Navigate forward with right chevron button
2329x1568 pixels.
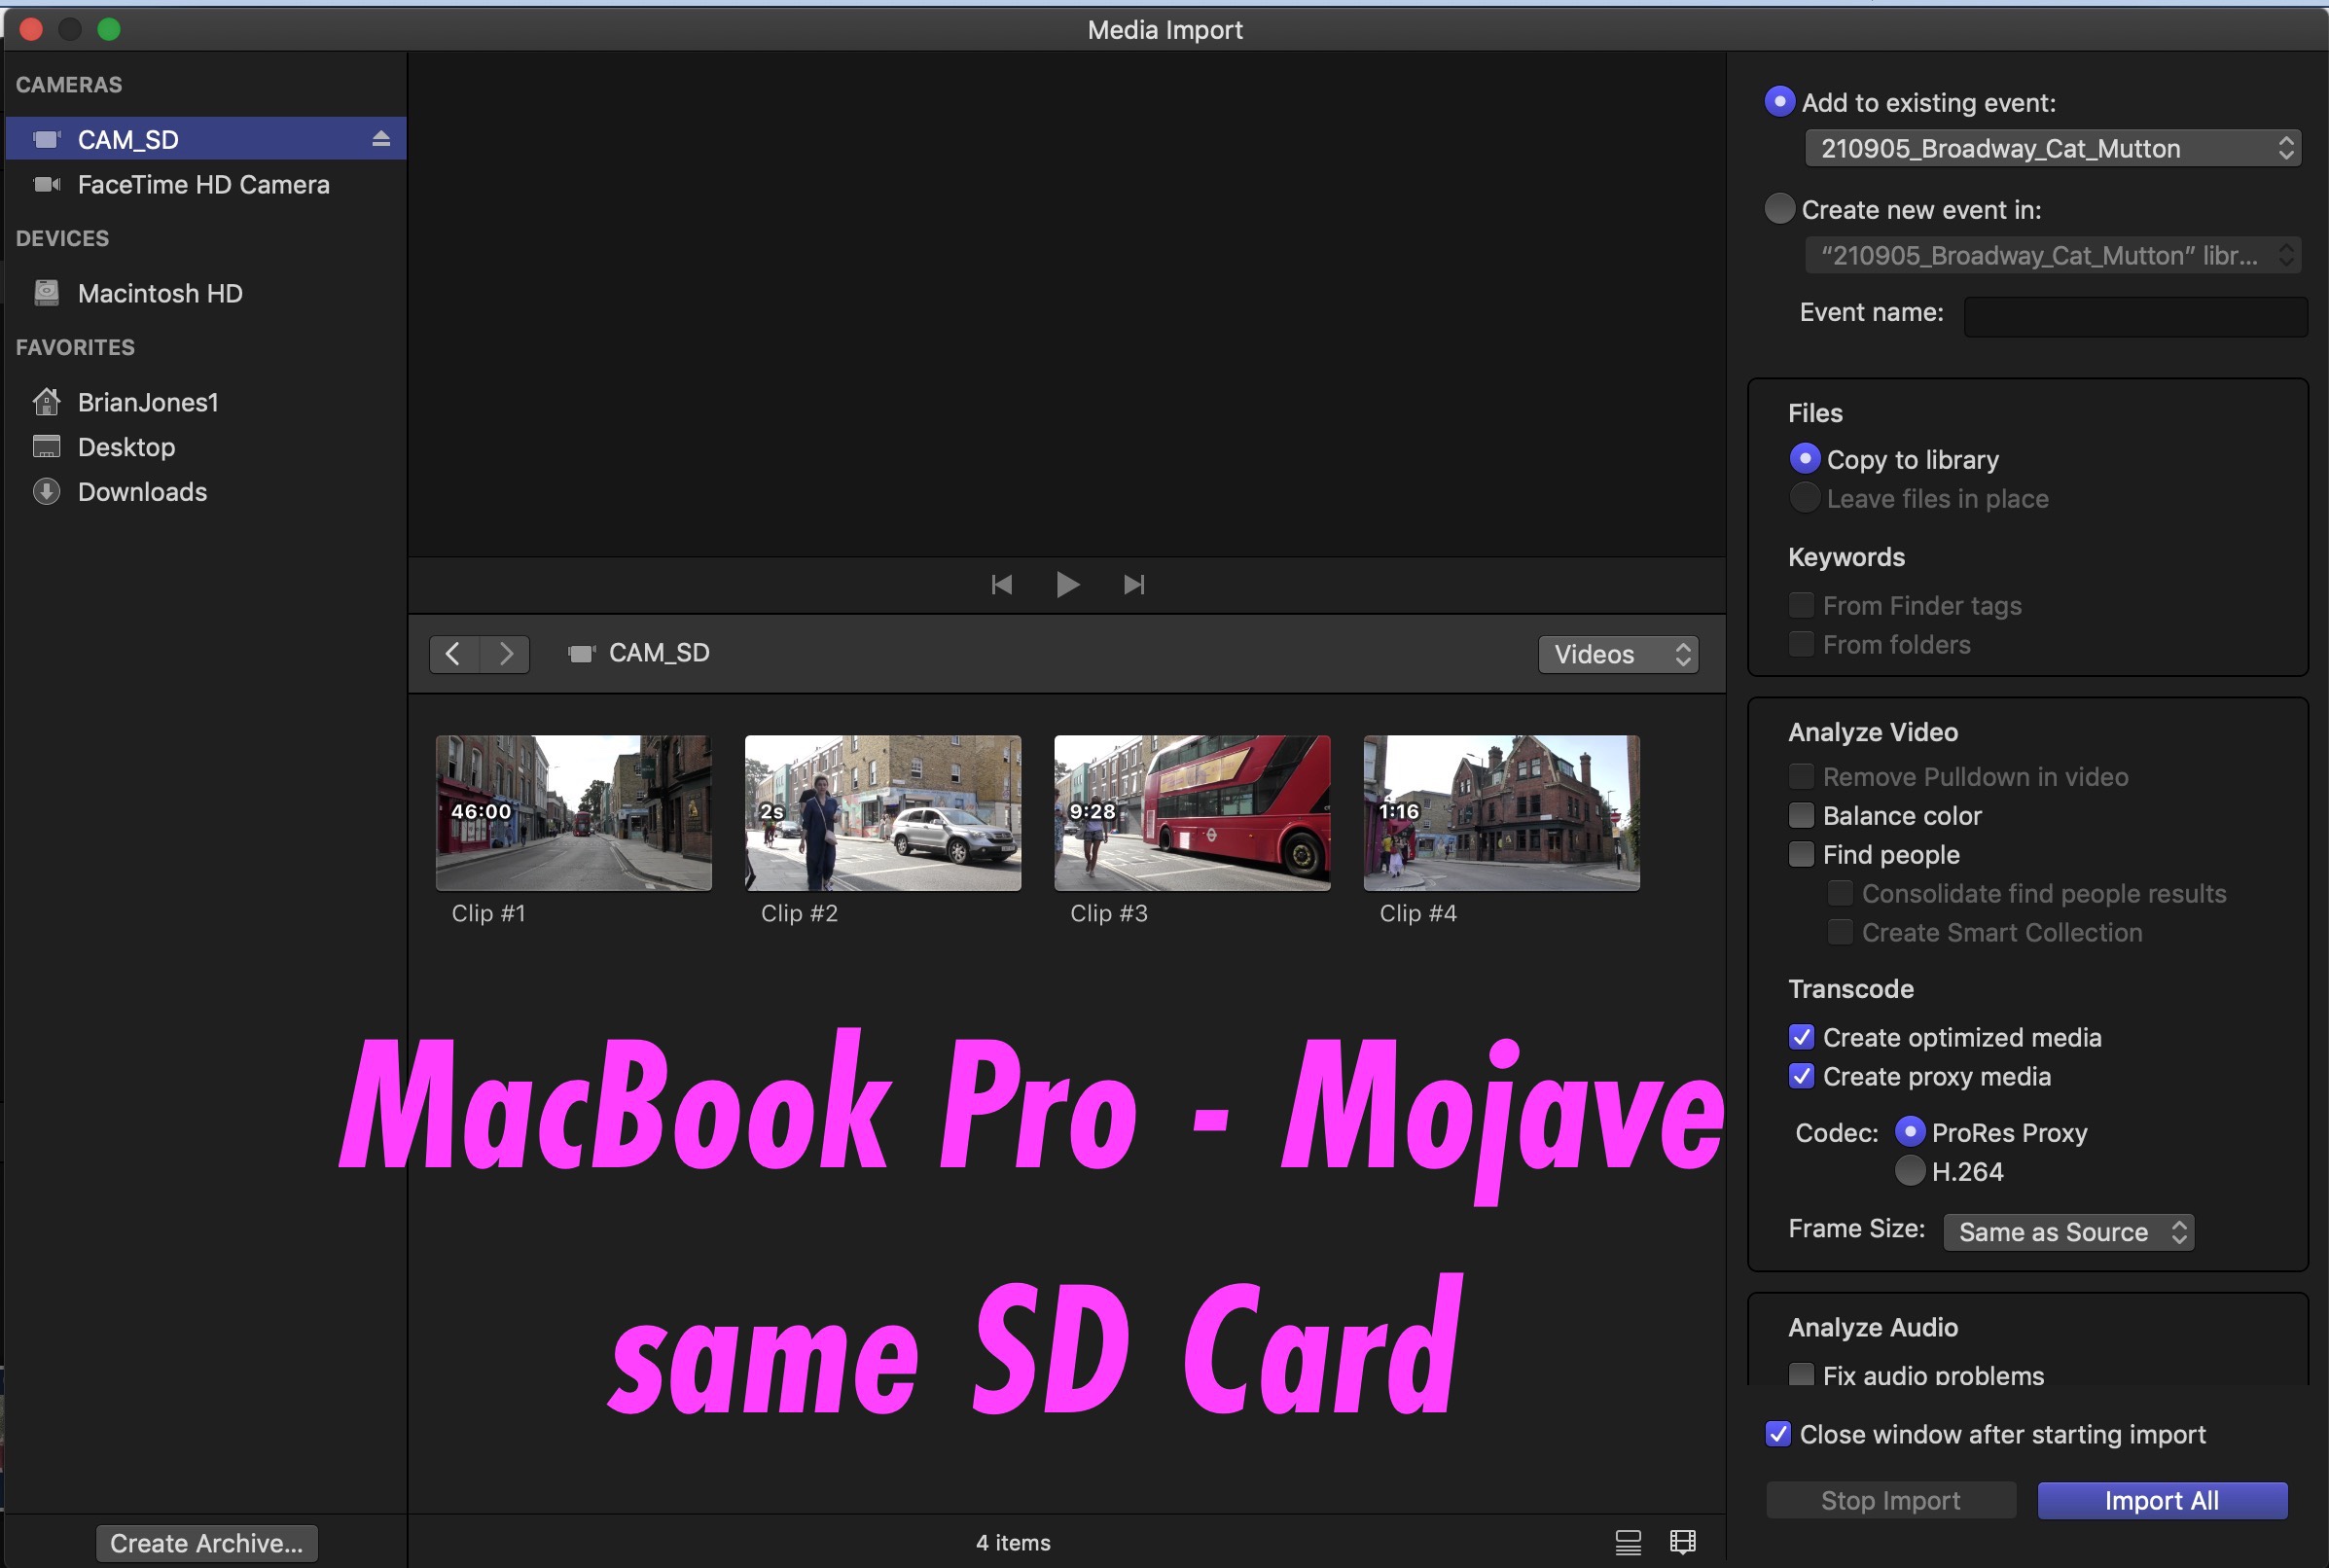click(505, 654)
